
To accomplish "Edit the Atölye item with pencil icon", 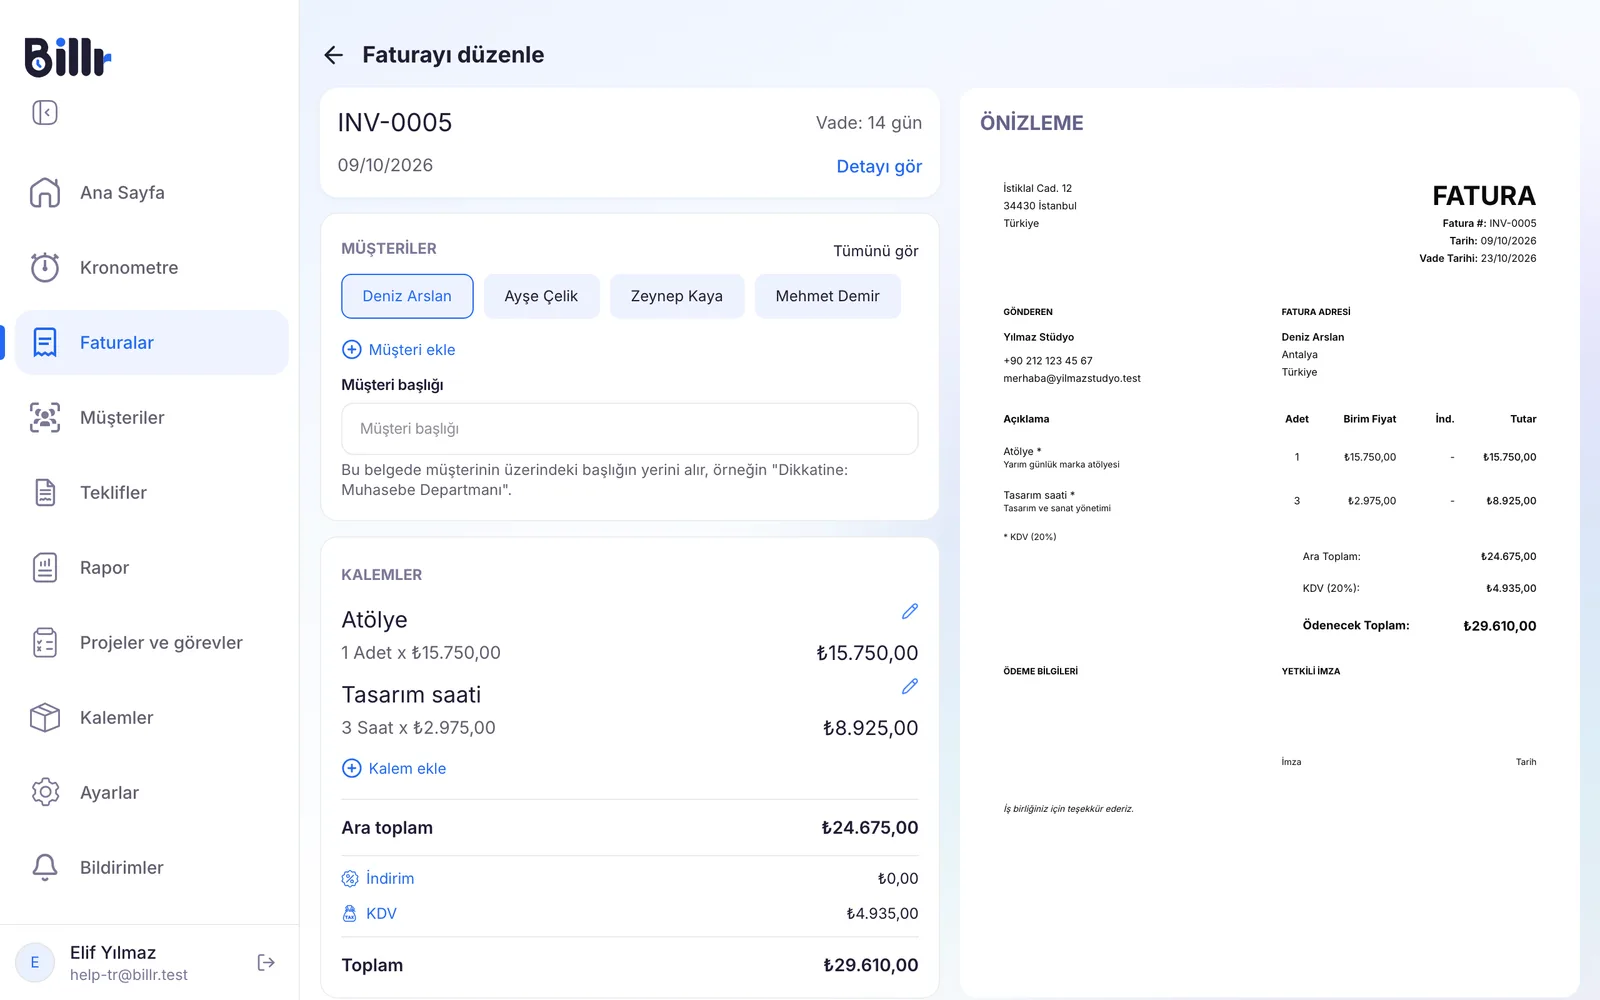I will (x=909, y=611).
